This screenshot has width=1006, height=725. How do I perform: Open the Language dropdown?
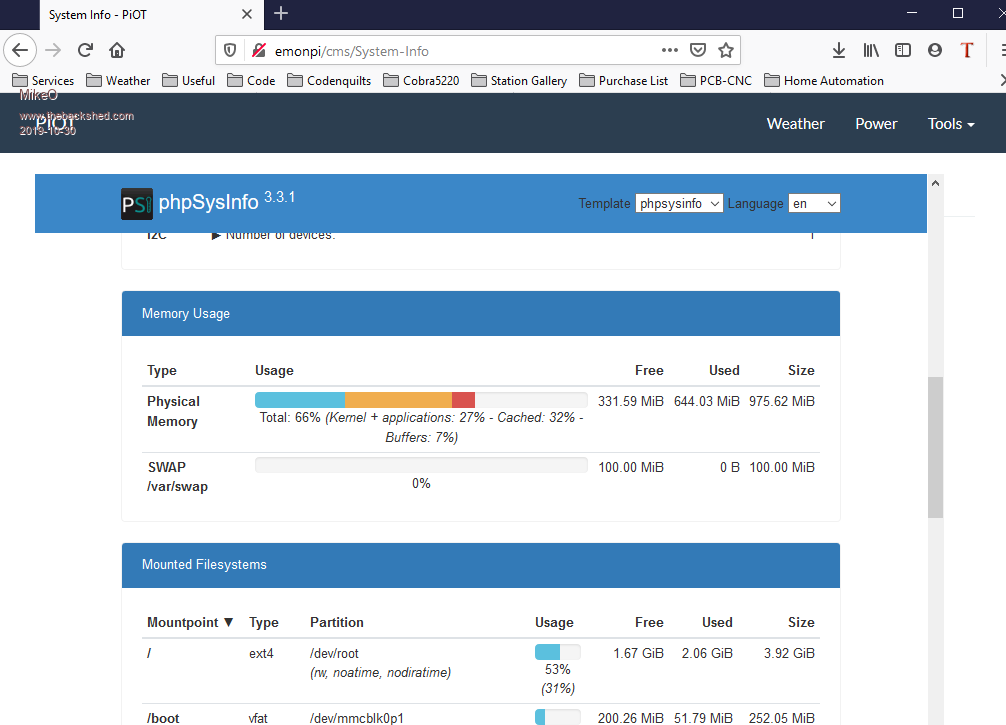point(814,203)
